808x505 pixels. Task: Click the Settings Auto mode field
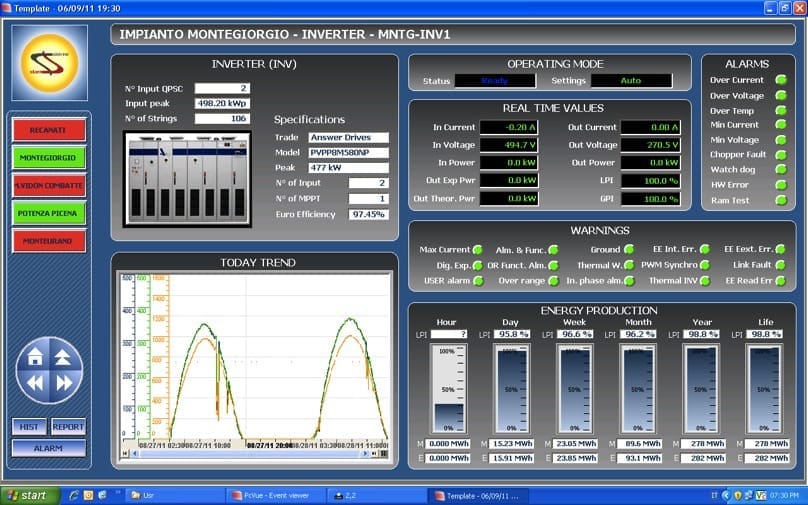[630, 80]
